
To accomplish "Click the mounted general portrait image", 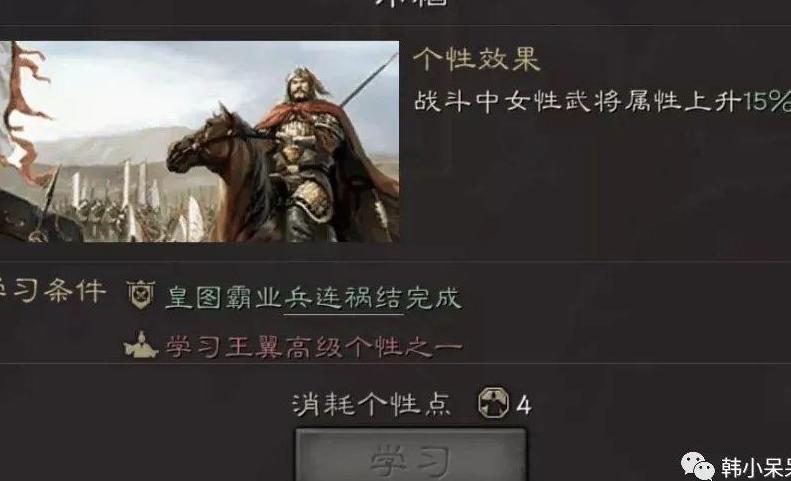I will pos(199,141).
